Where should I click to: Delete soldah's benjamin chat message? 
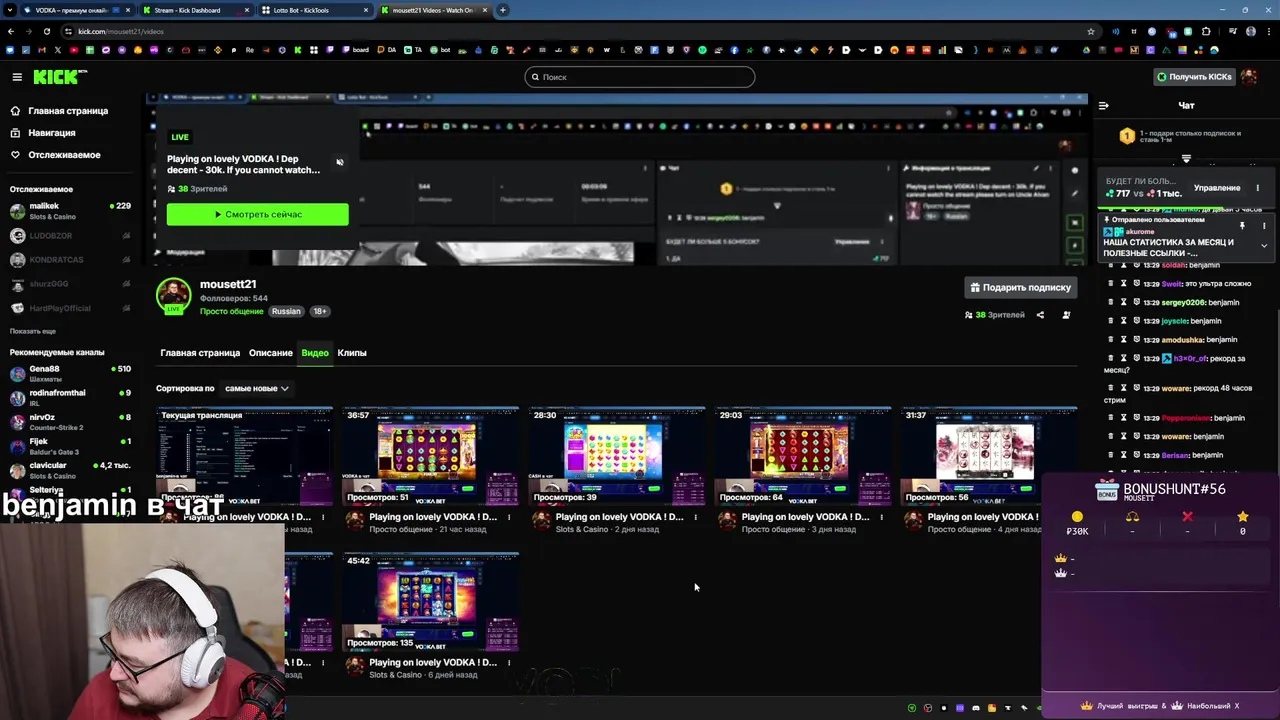coord(1110,265)
